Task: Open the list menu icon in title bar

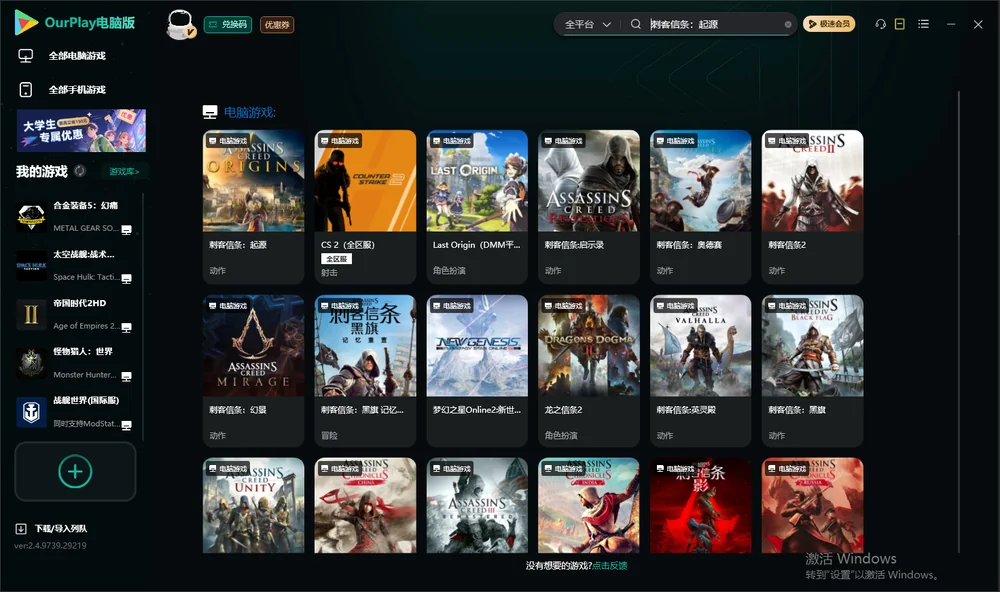Action: point(923,24)
